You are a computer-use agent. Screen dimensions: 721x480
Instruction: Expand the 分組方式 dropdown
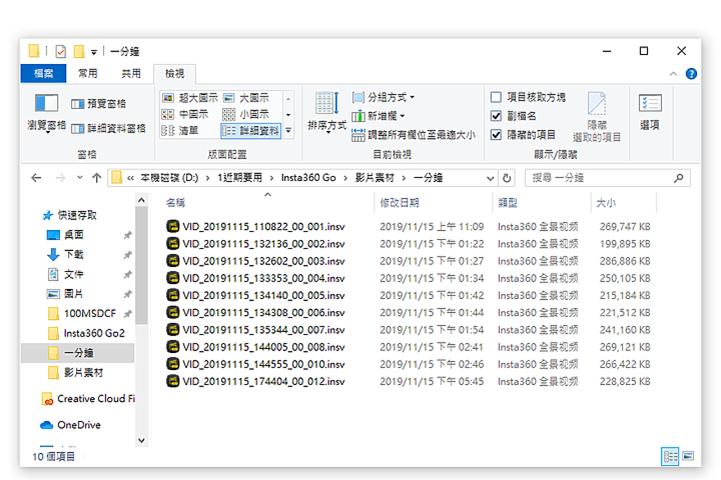tap(384, 98)
